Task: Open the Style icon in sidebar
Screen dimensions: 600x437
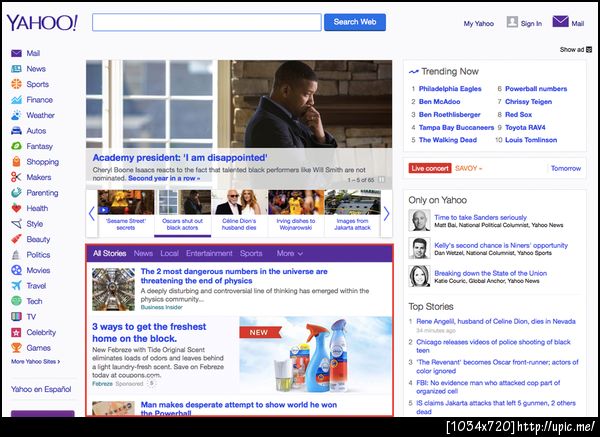Action: click(16, 223)
